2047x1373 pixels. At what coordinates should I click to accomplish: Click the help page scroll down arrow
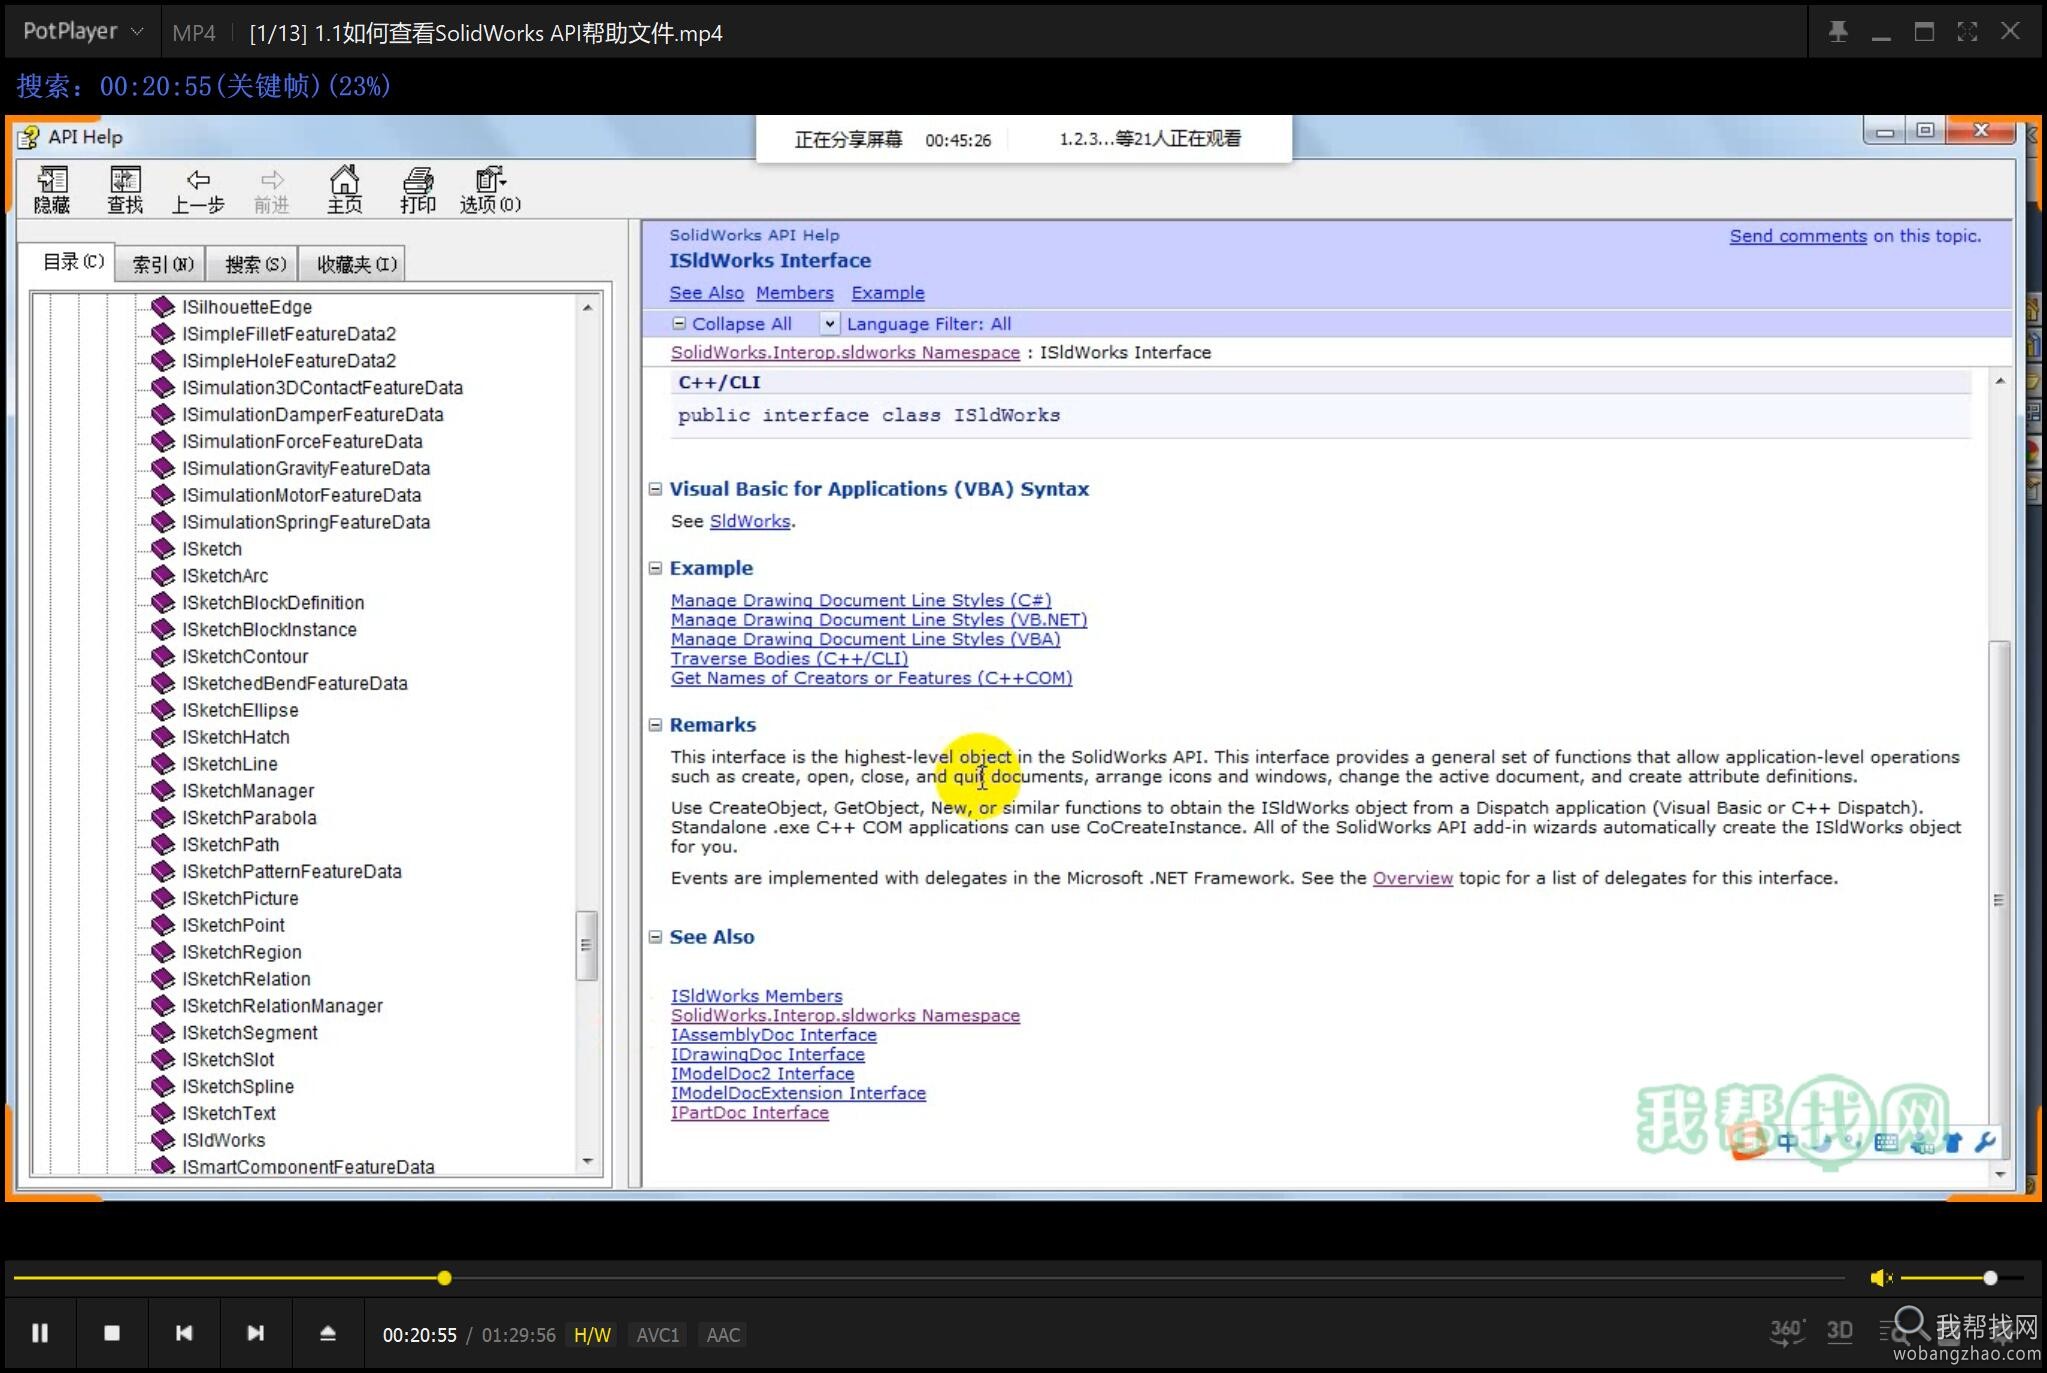[x=1999, y=1174]
